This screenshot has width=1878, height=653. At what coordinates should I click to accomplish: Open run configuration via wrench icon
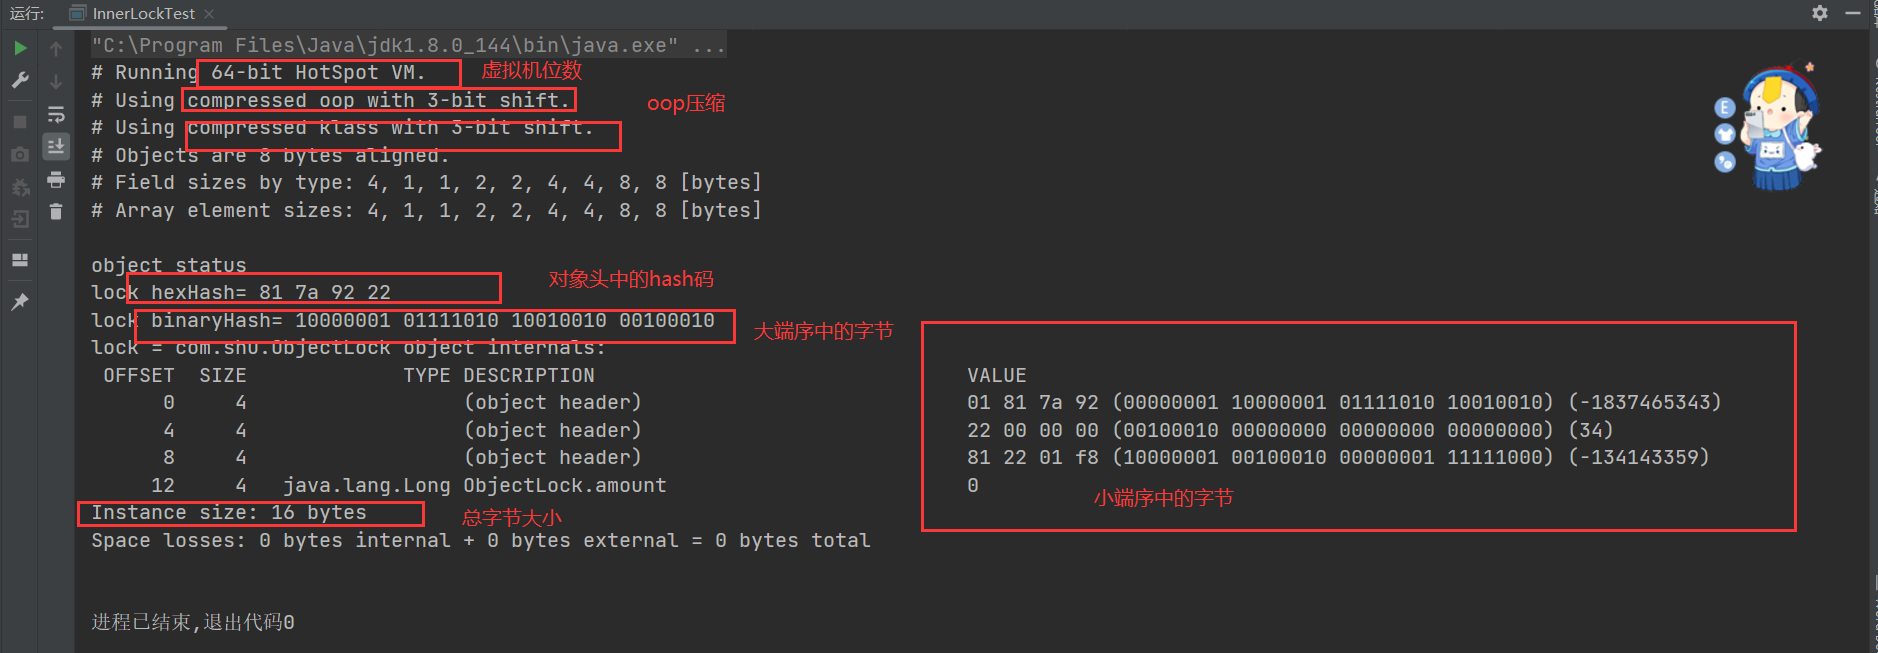click(x=20, y=80)
